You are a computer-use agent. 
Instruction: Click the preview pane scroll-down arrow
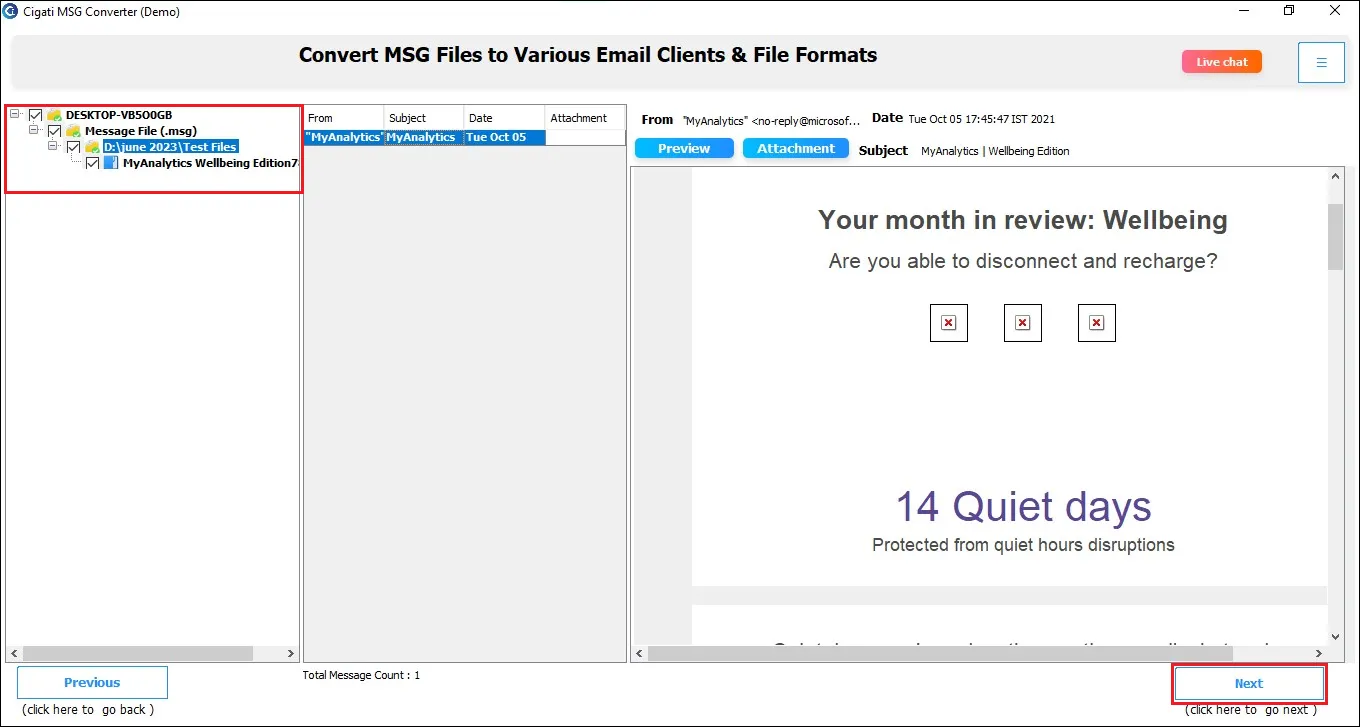(x=1335, y=636)
